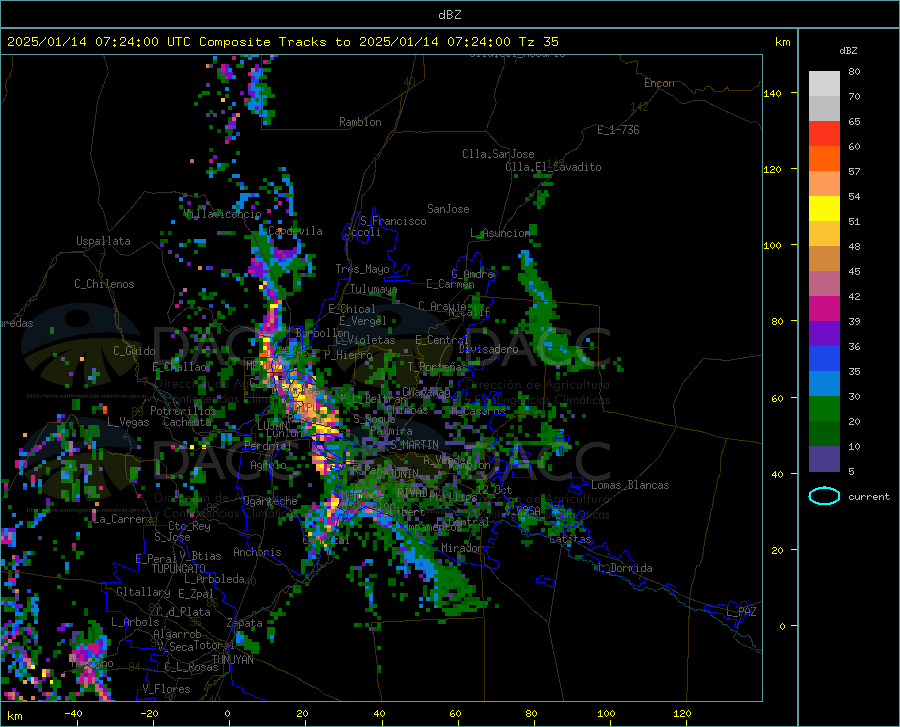Click the Ugarteche map label

pyautogui.click(x=270, y=500)
